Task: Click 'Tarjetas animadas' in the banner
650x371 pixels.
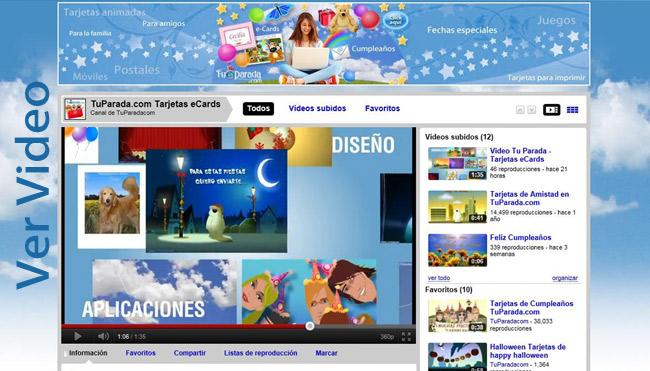Action: pos(104,12)
